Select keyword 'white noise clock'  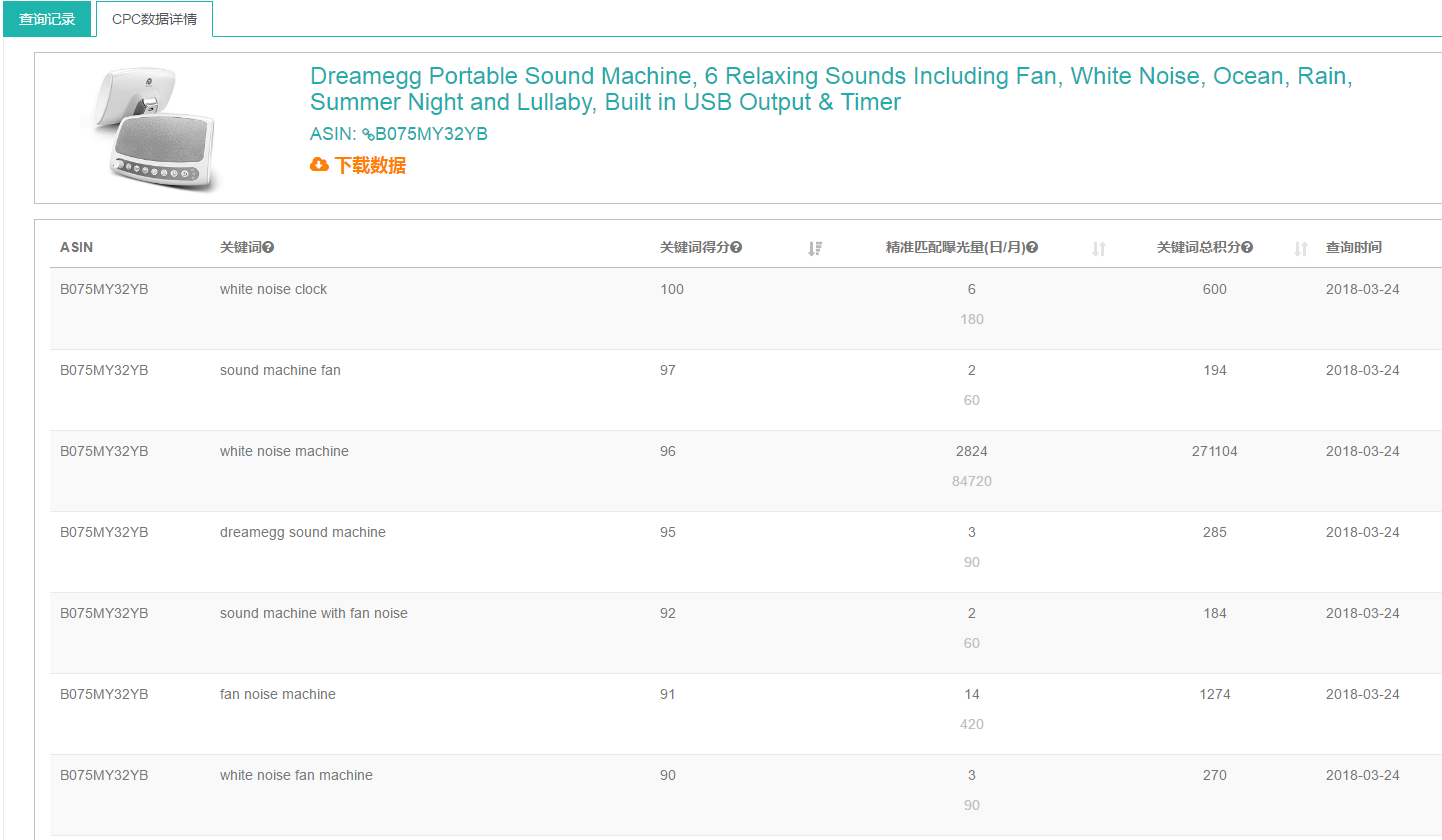coord(273,289)
